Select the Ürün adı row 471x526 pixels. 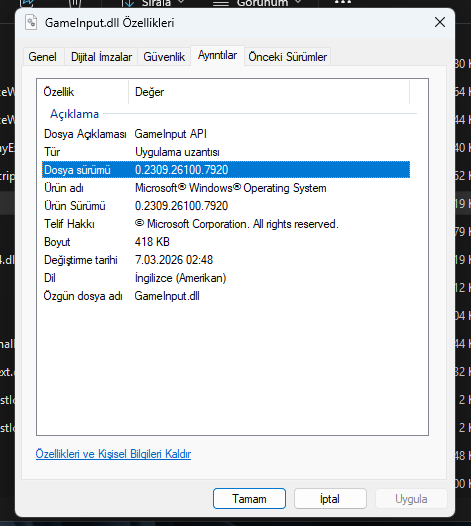click(x=226, y=188)
